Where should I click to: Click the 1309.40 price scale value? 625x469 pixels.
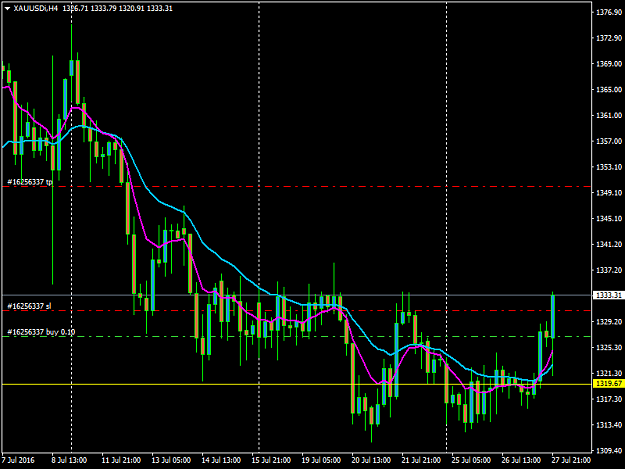[609, 451]
